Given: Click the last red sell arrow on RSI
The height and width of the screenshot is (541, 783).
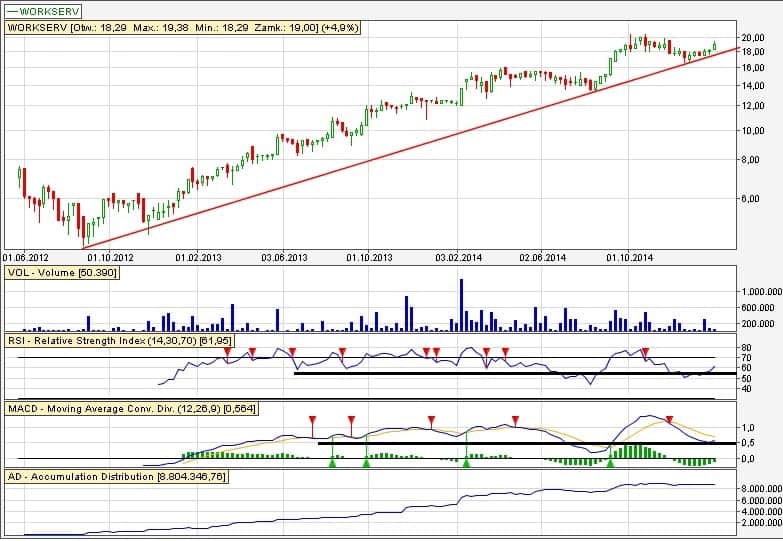Looking at the screenshot, I should pos(645,351).
